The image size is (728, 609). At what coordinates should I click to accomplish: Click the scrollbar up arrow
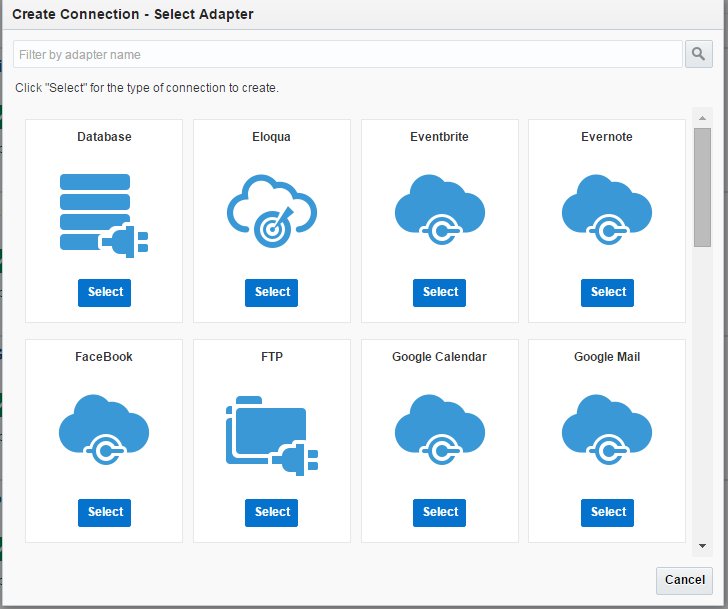pos(702,118)
